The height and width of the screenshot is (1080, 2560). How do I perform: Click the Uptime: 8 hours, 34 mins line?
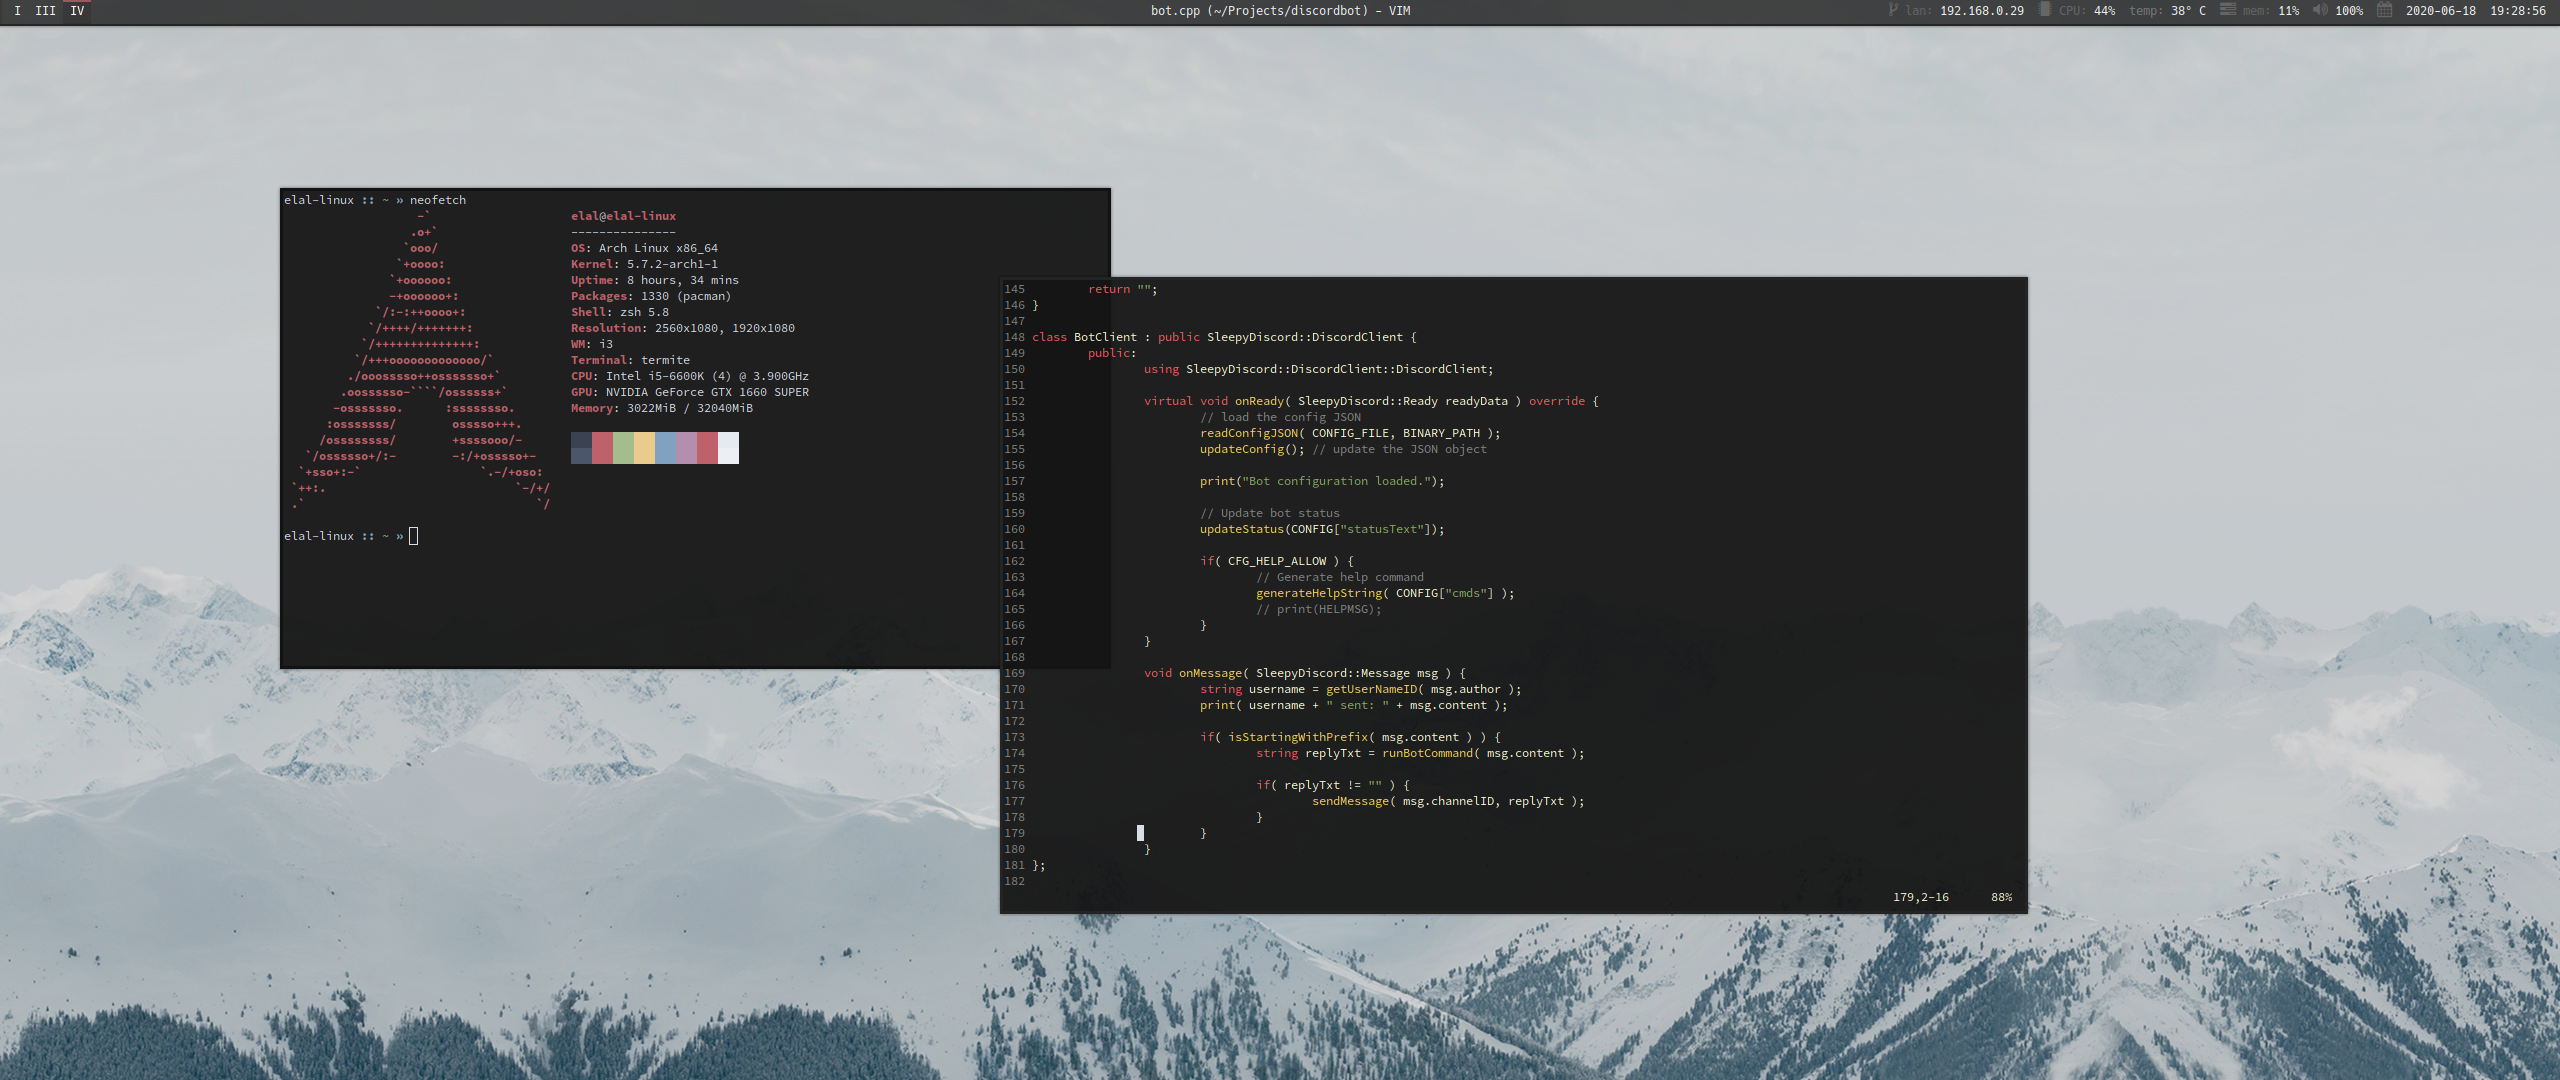(655, 280)
